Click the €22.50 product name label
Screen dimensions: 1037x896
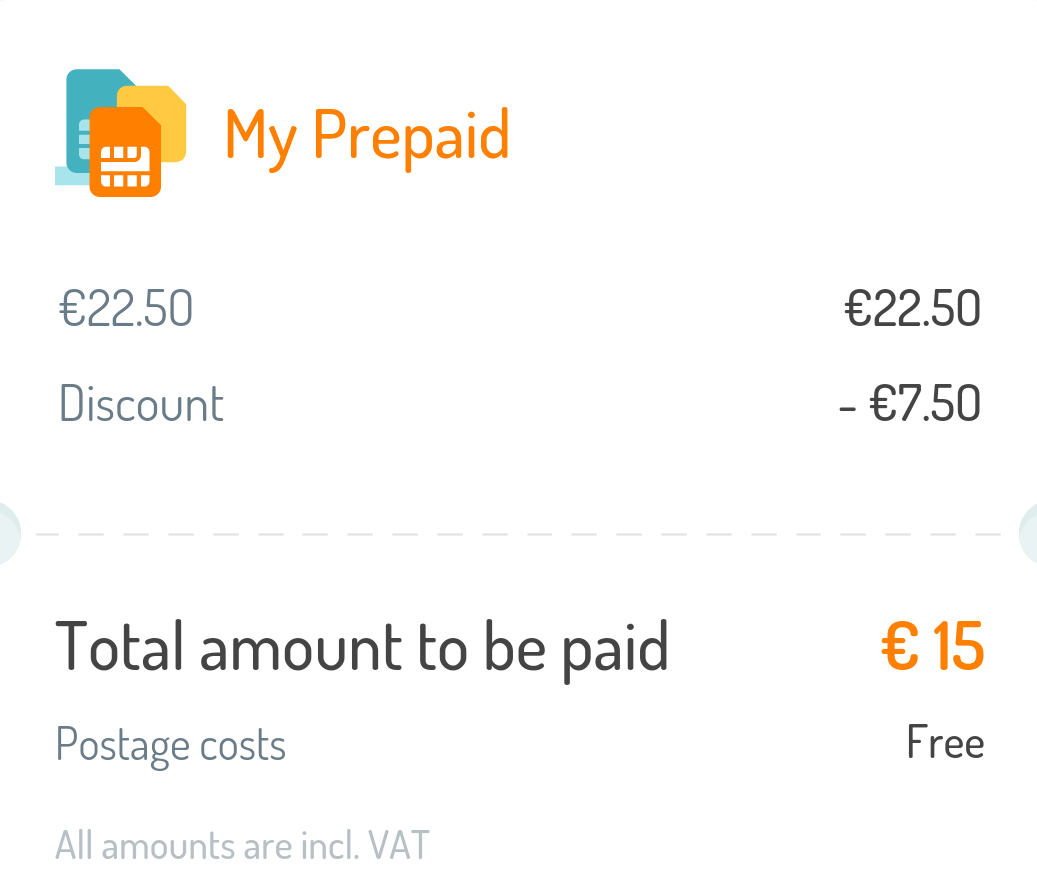click(126, 309)
